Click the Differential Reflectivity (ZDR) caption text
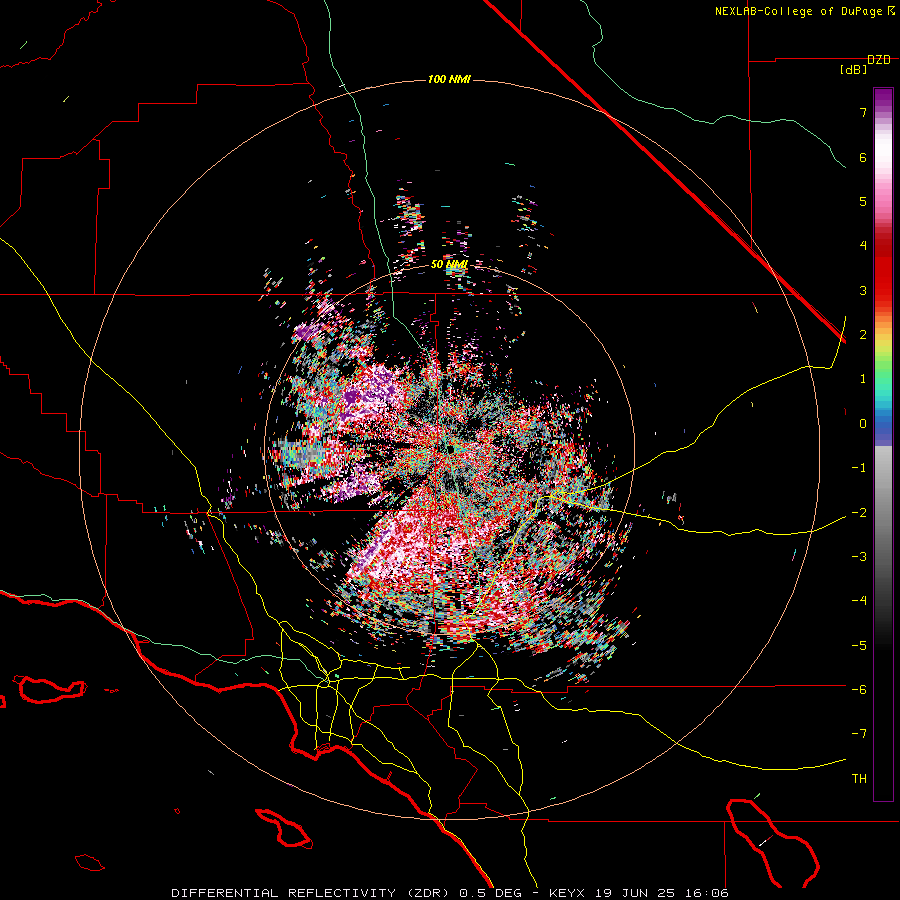This screenshot has width=900, height=900. pos(312,893)
